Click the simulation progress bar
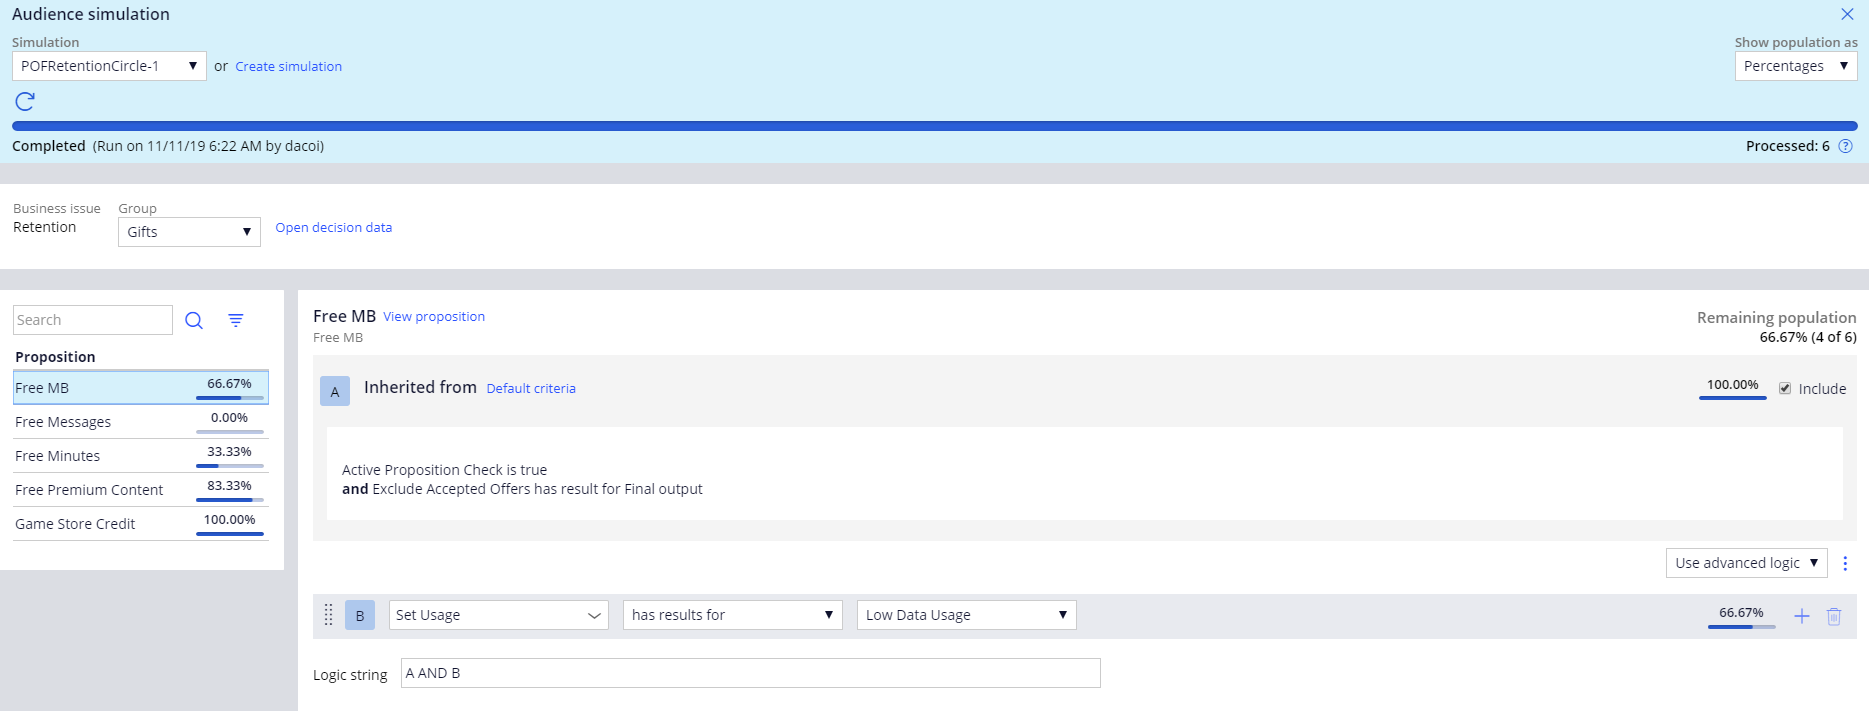This screenshot has width=1869, height=711. point(934,126)
